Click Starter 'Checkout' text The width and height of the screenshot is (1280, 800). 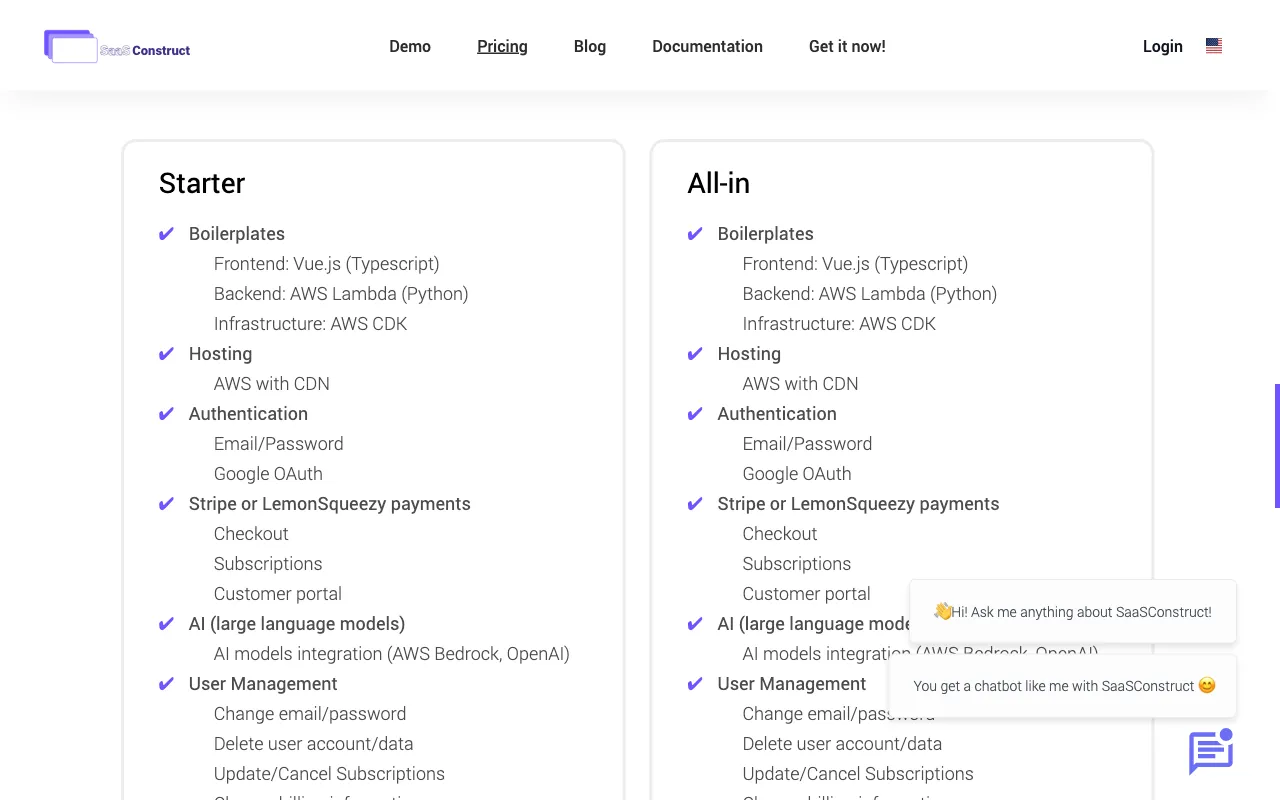(251, 534)
